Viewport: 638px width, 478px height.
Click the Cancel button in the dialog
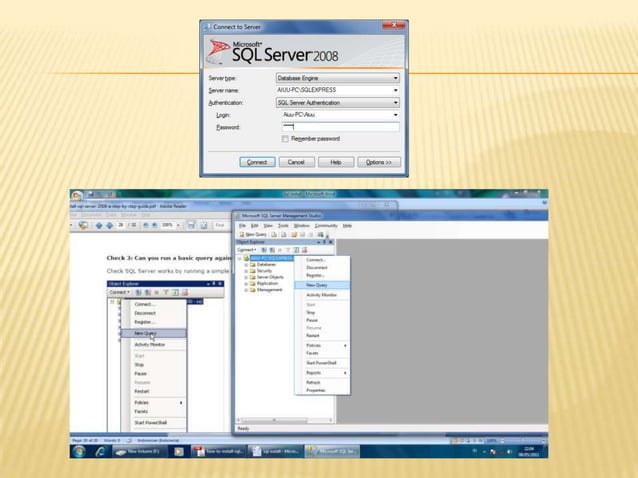[296, 162]
